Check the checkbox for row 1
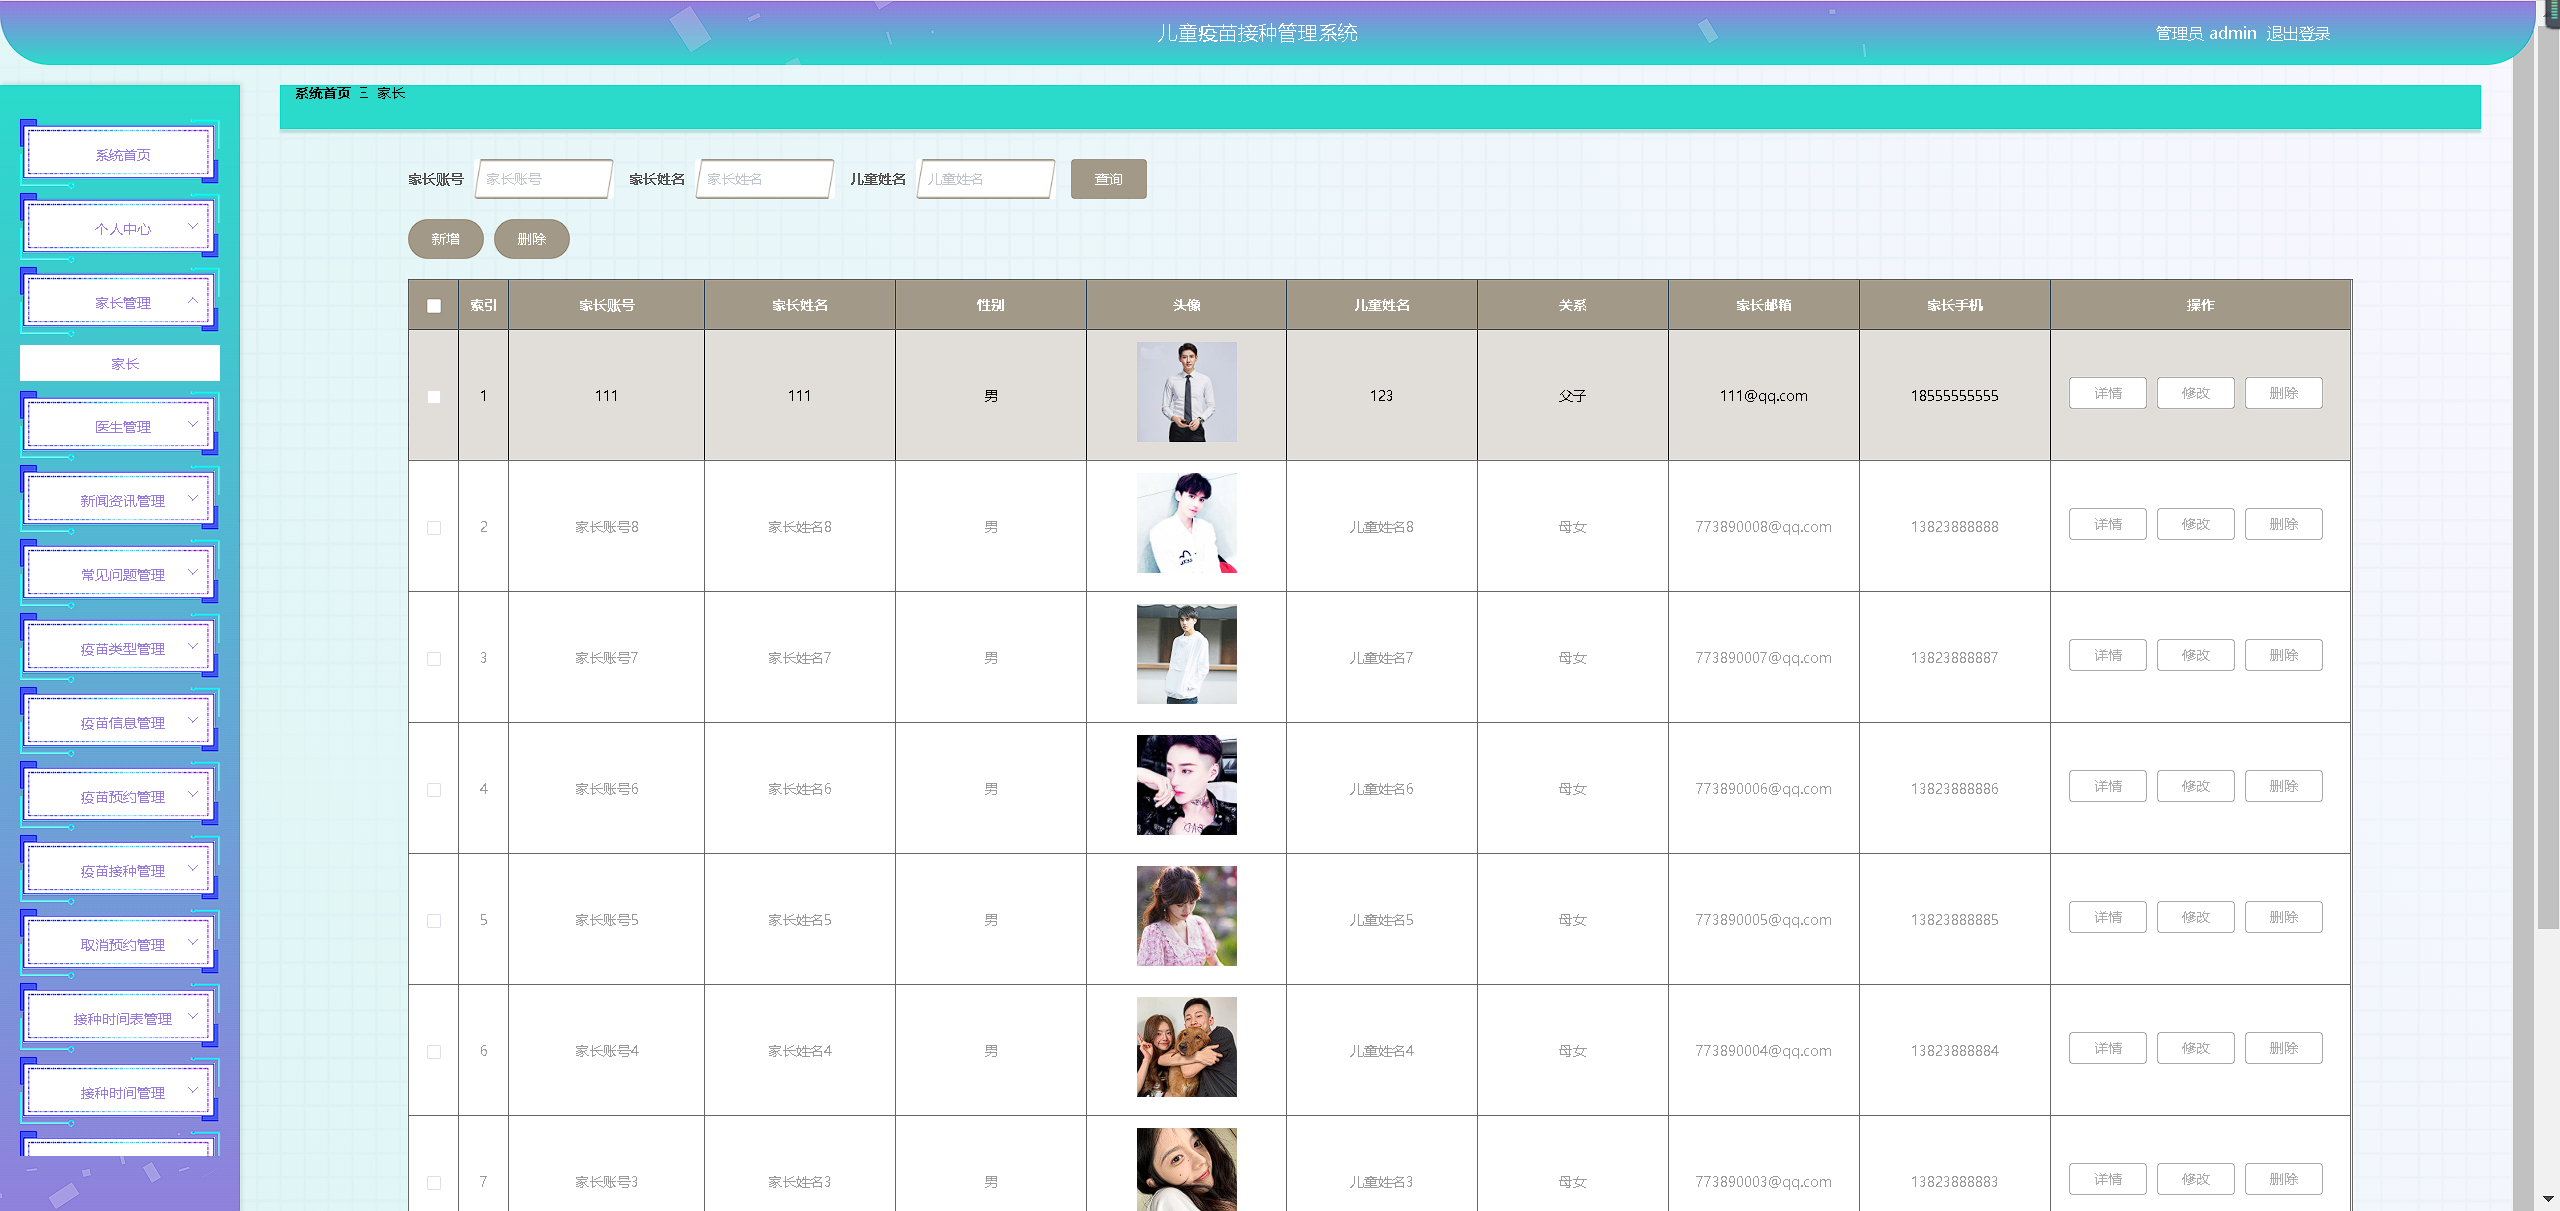Screen dimensions: 2560x1211 434,397
